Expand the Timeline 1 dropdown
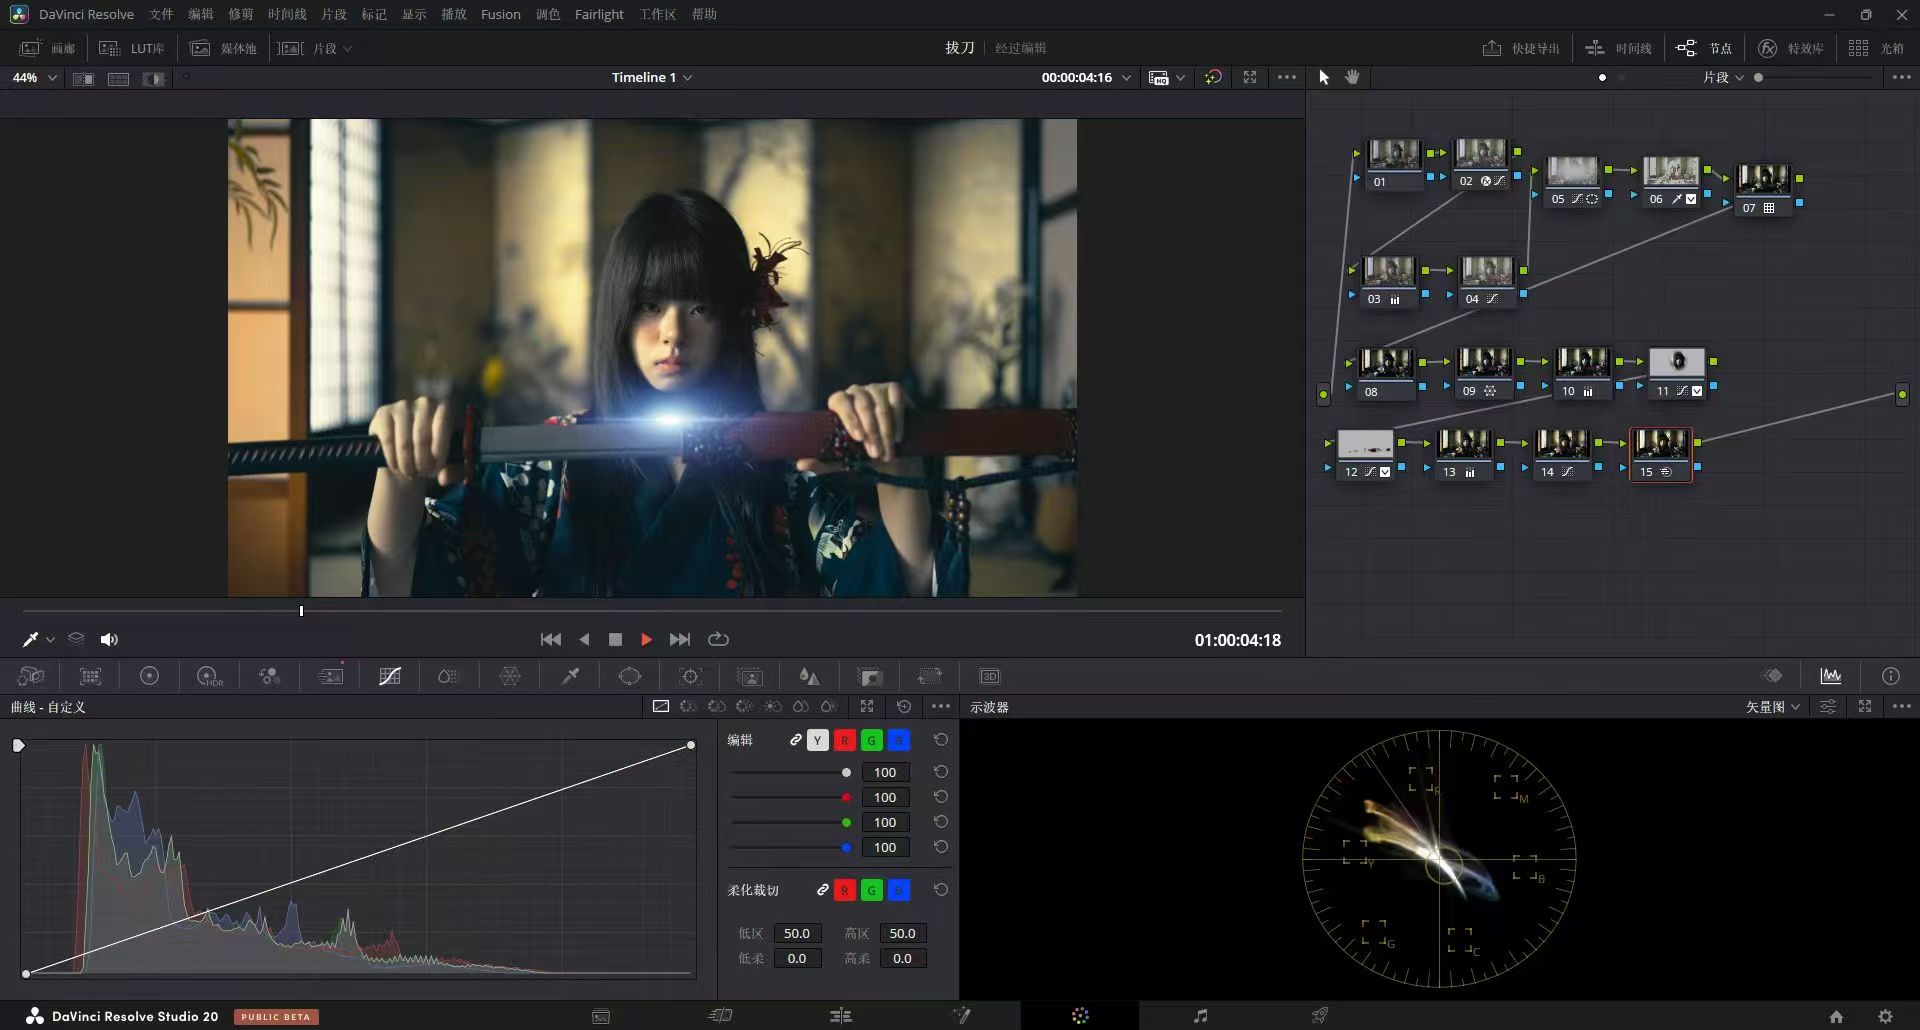The height and width of the screenshot is (1030, 1920). click(652, 77)
